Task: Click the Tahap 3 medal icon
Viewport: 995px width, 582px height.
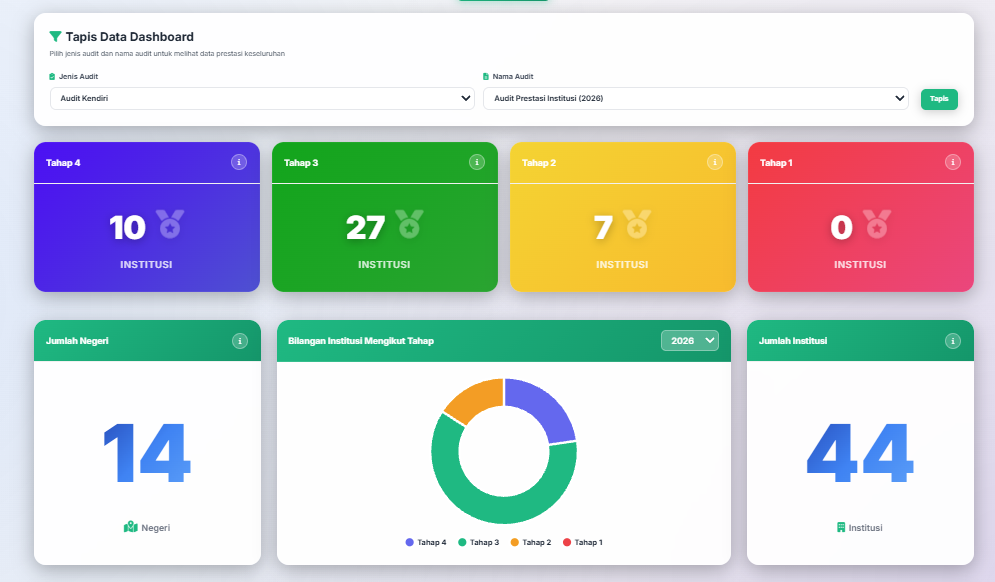Action: click(409, 224)
